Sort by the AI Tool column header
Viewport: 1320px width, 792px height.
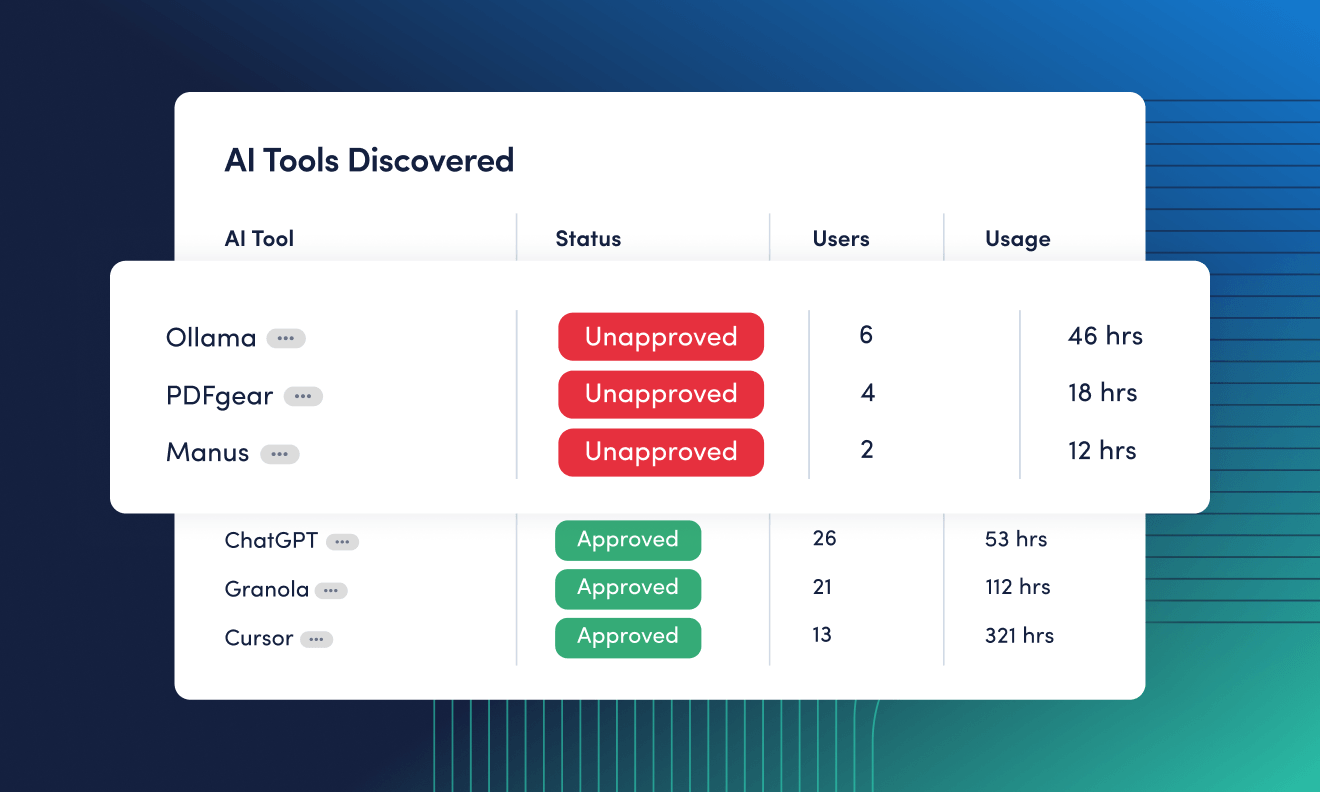click(259, 239)
